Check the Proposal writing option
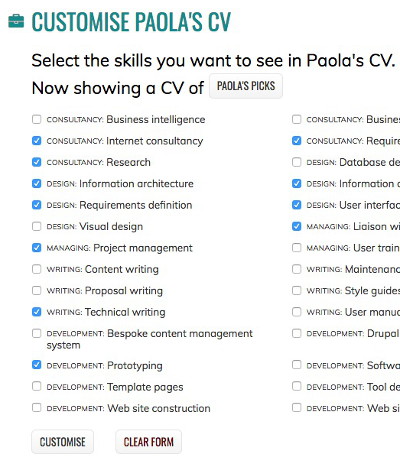400x467 pixels. click(x=37, y=291)
